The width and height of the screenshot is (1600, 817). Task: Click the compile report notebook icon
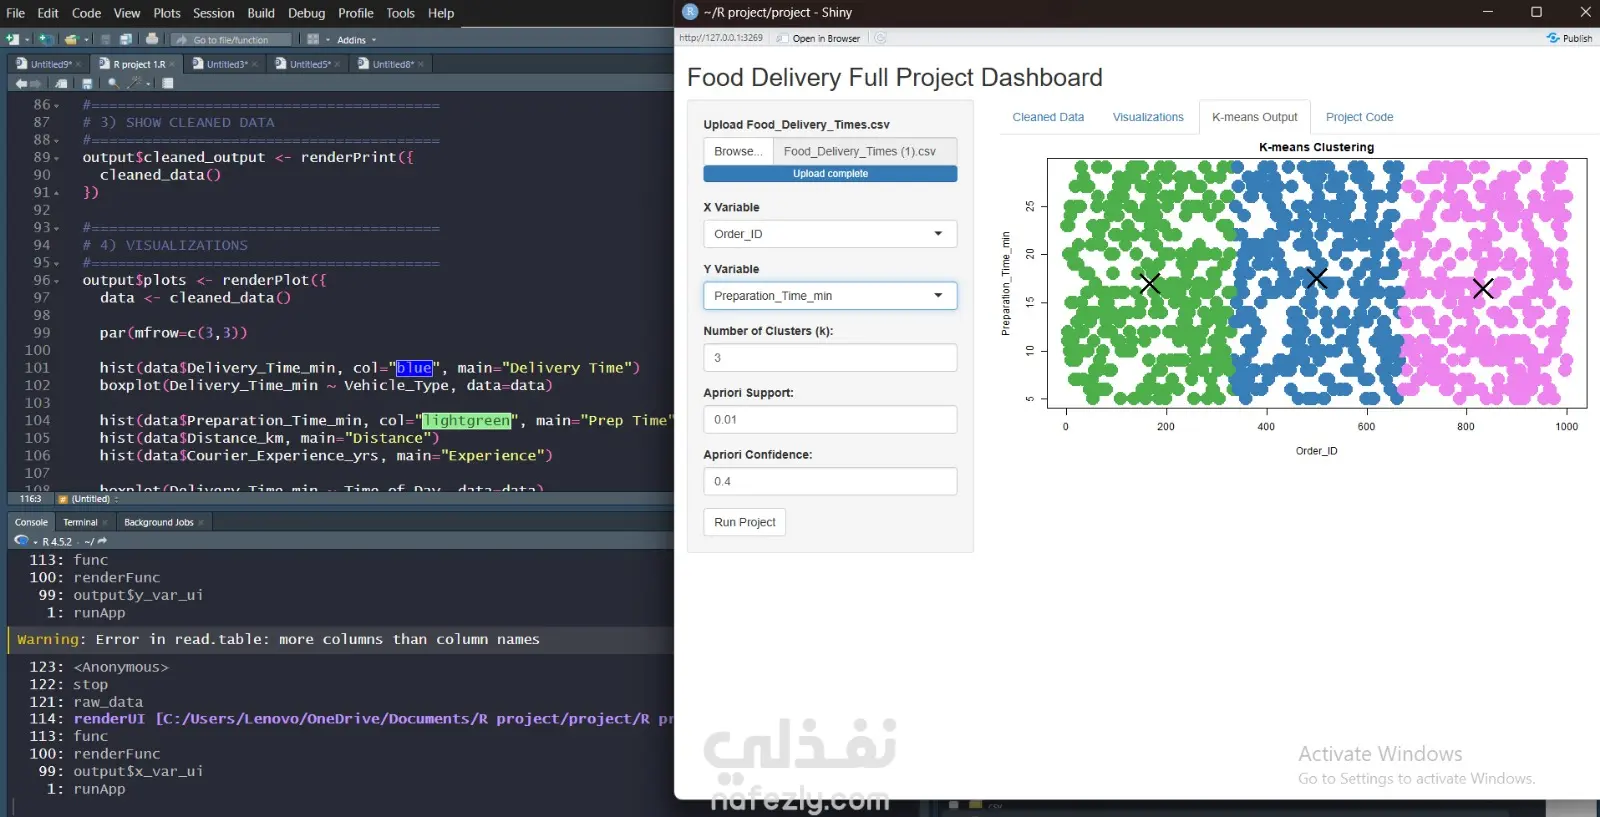[168, 84]
